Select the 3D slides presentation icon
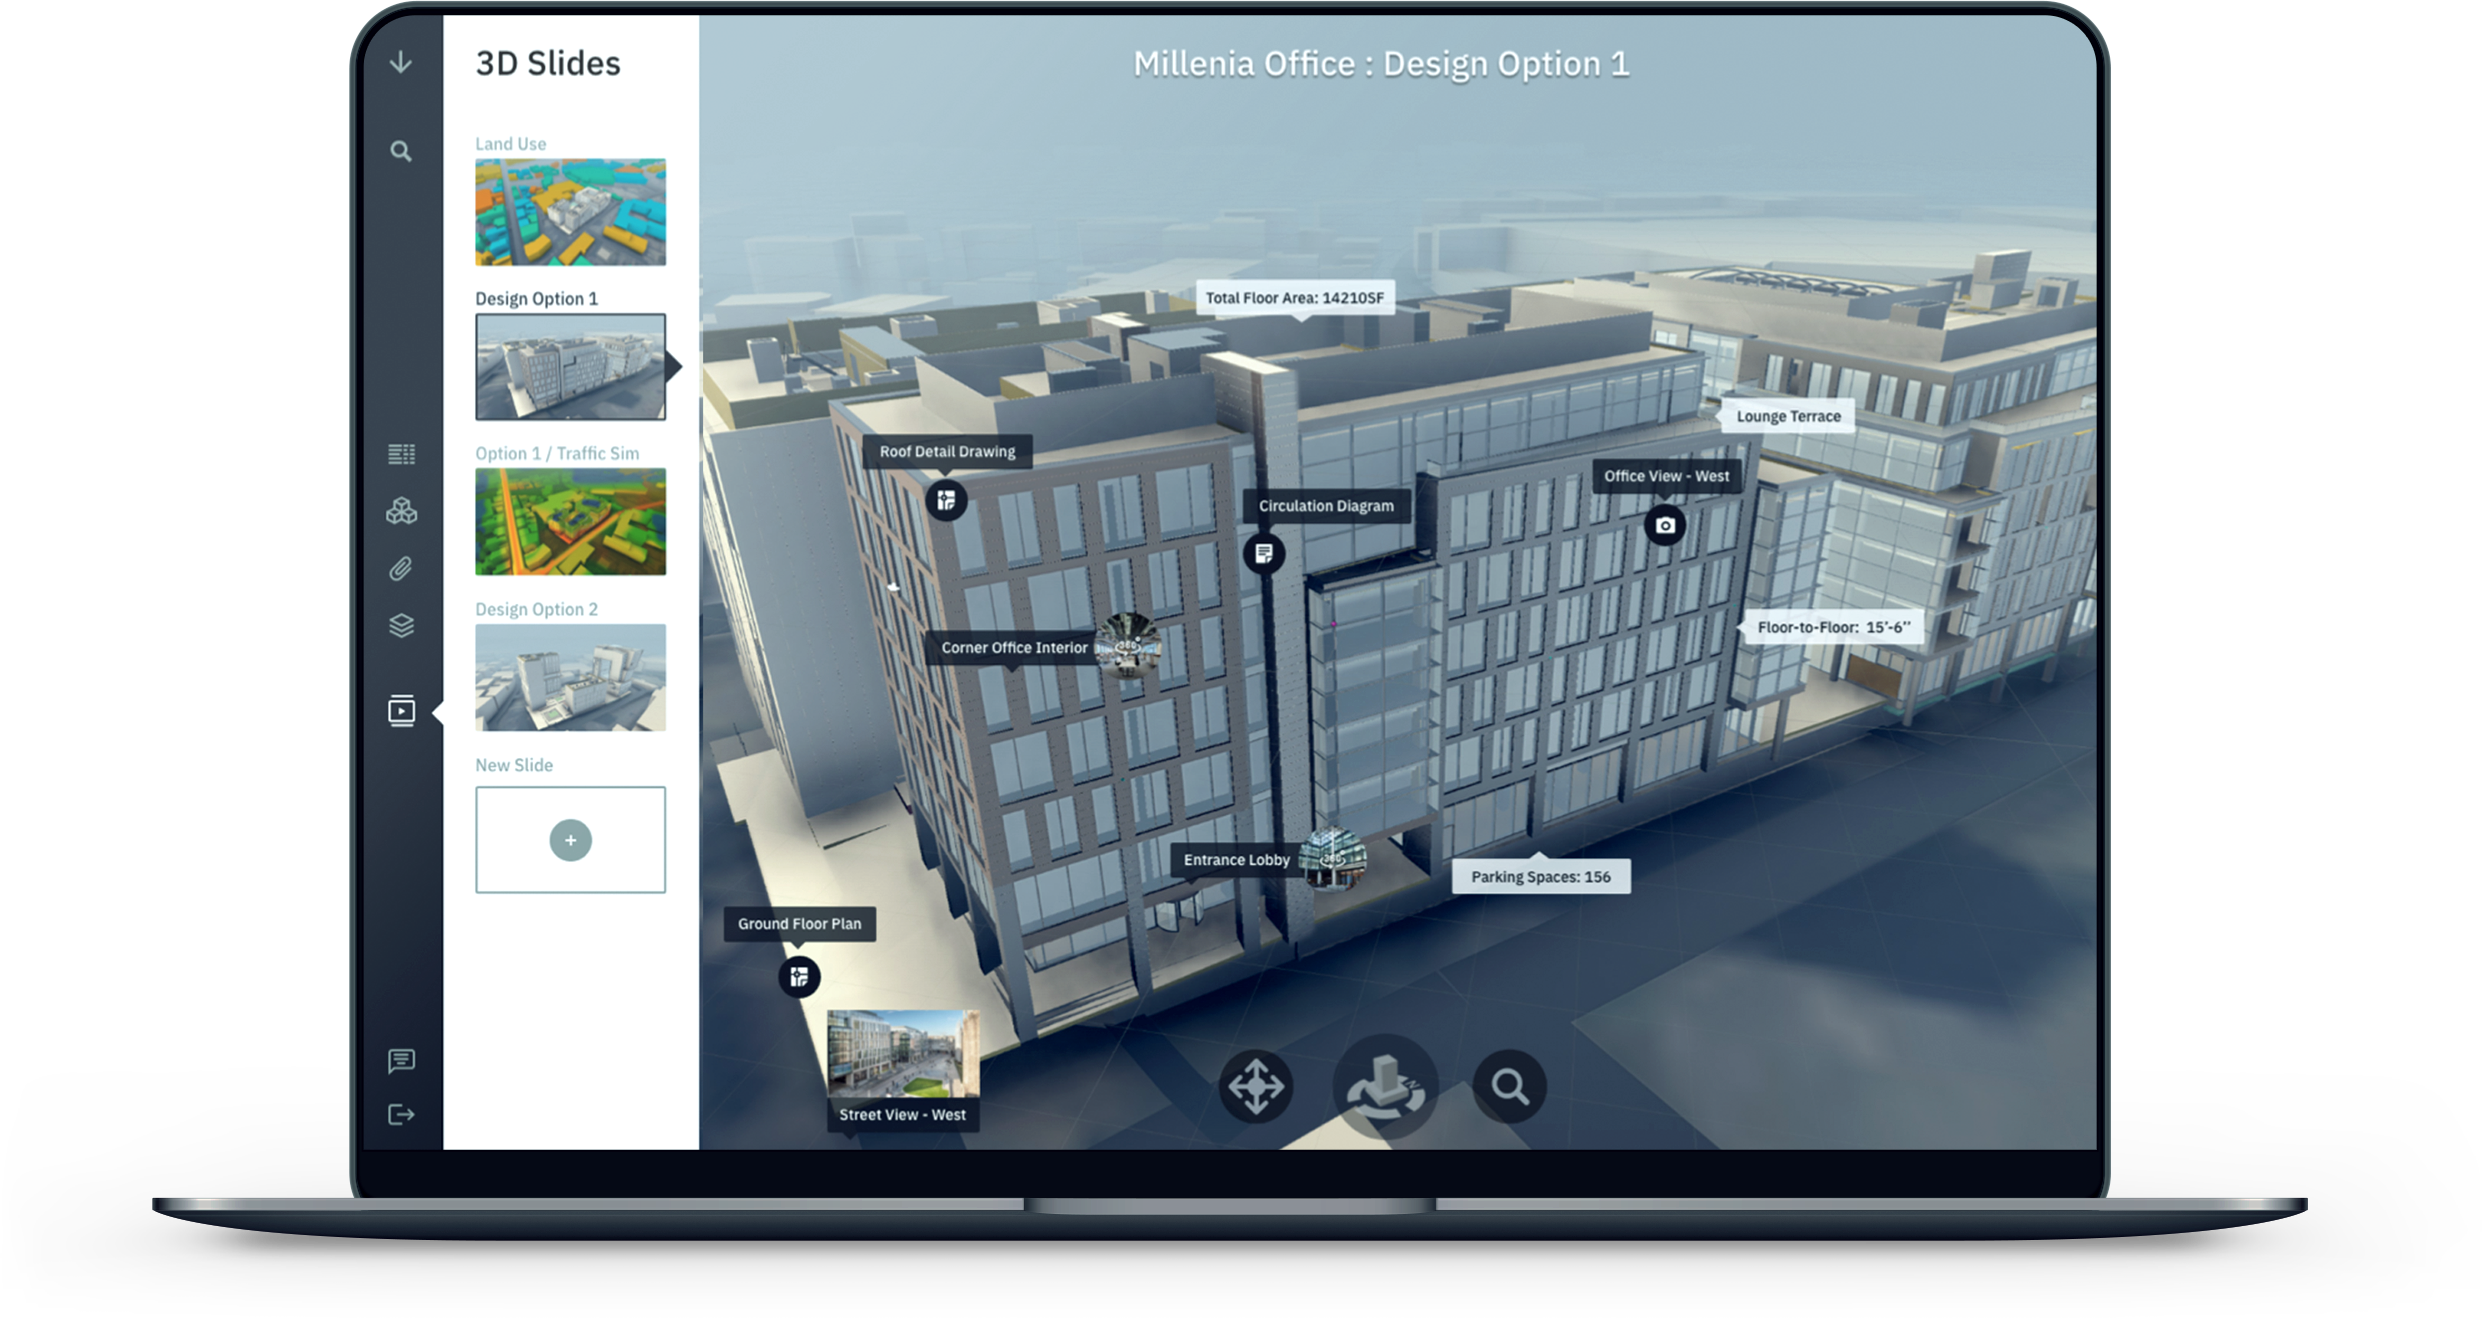Screen dimensions: 2482x1318 click(401, 711)
